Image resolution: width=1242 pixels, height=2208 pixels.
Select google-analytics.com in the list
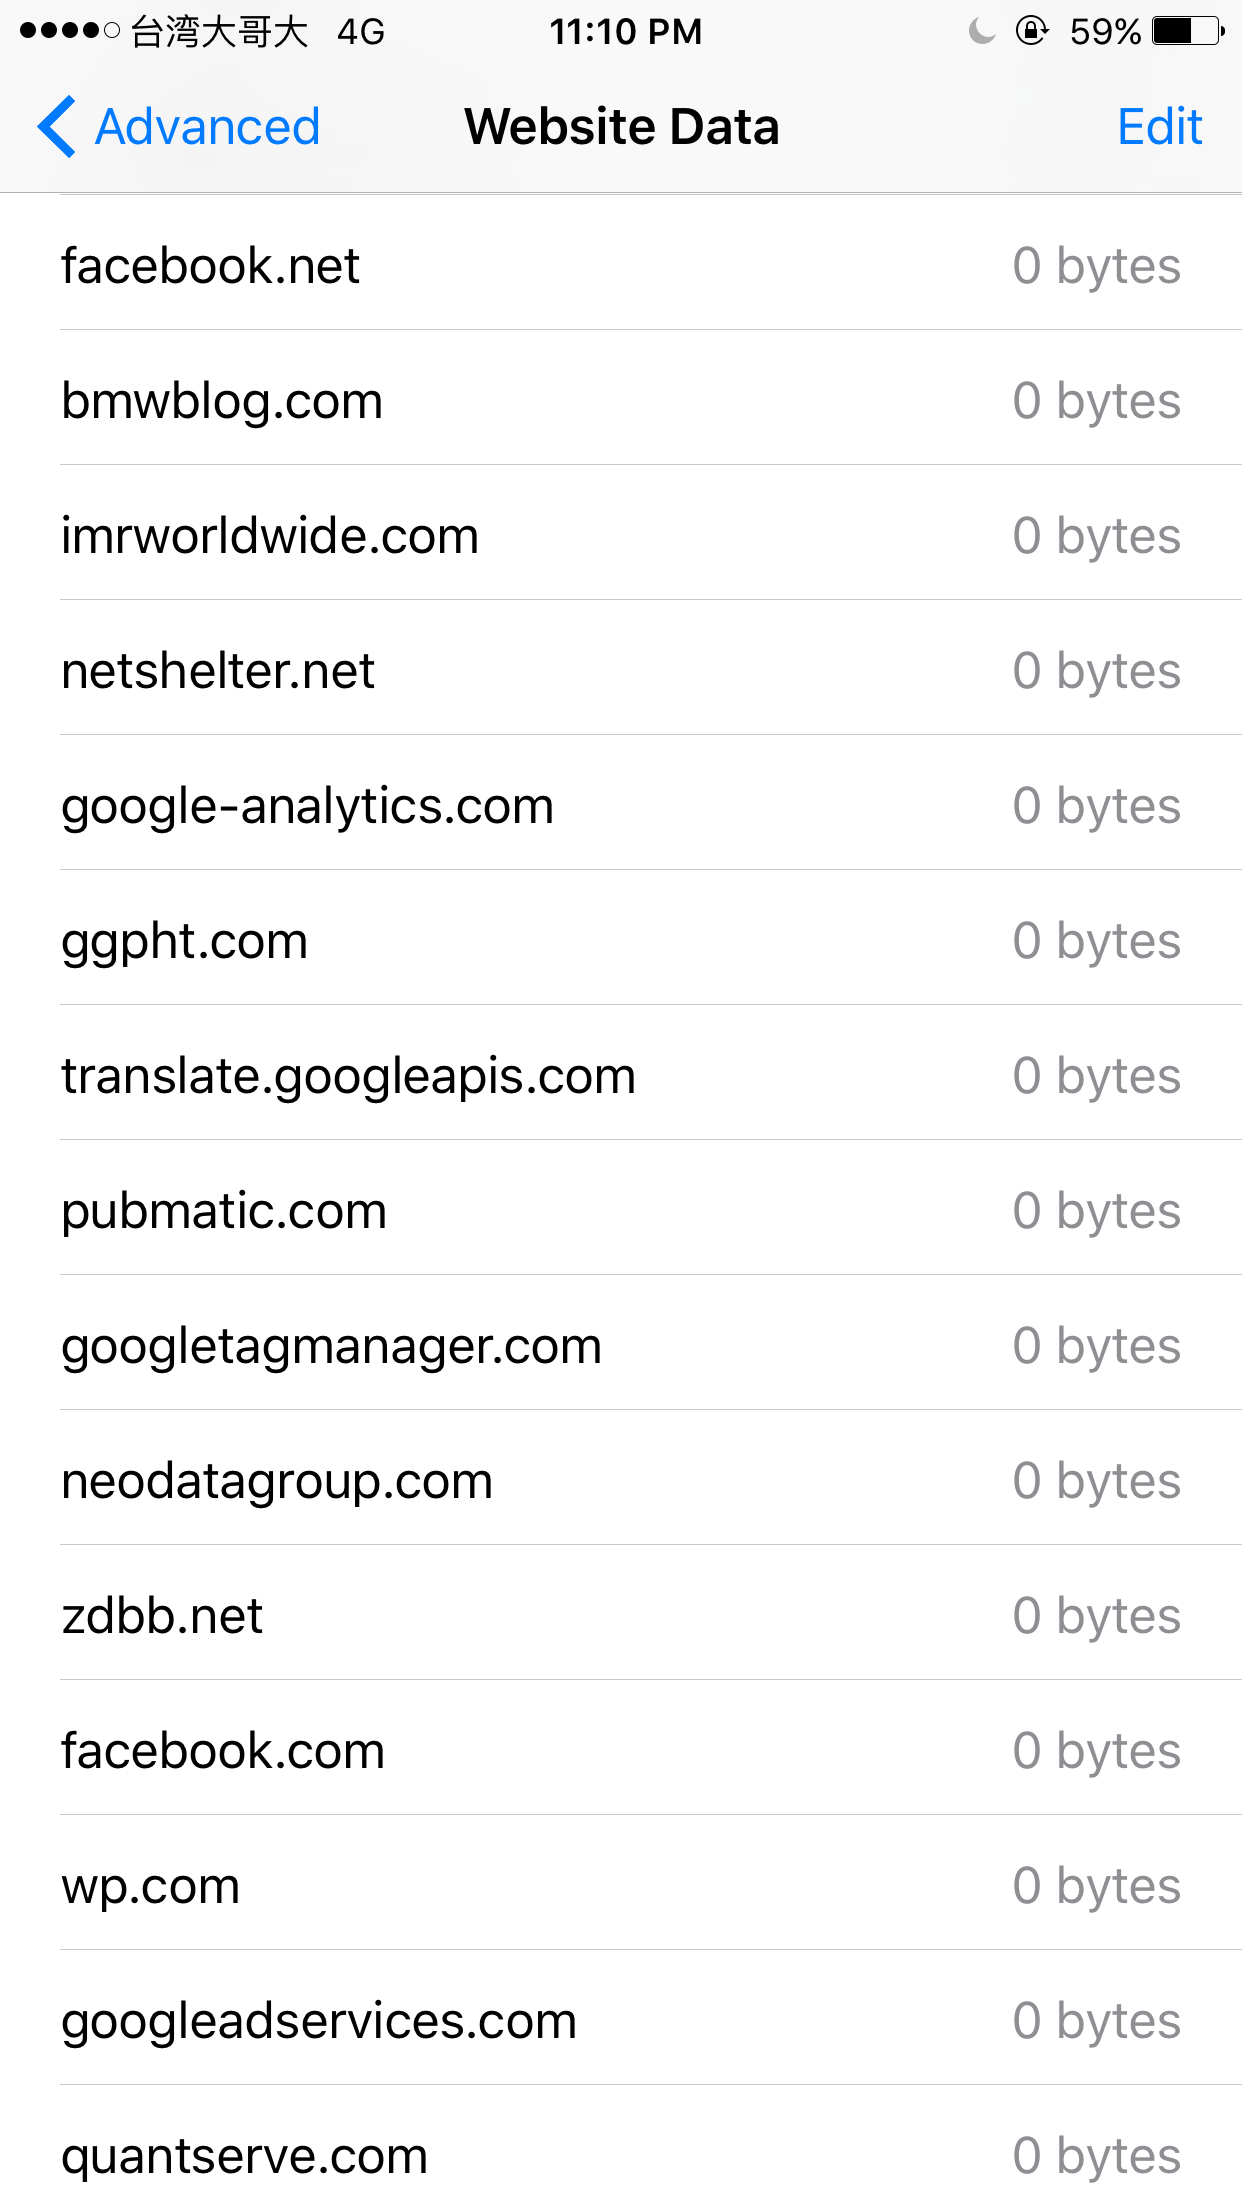coord(620,806)
